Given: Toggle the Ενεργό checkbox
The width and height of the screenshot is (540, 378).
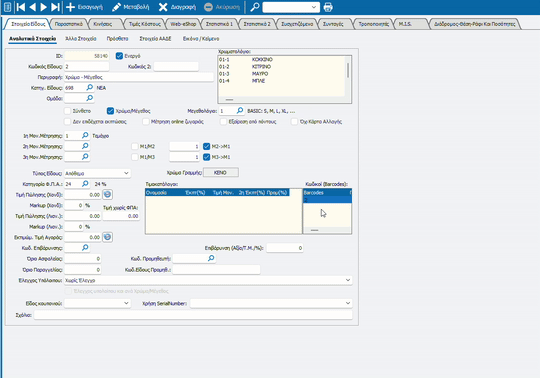Looking at the screenshot, I should point(119,56).
